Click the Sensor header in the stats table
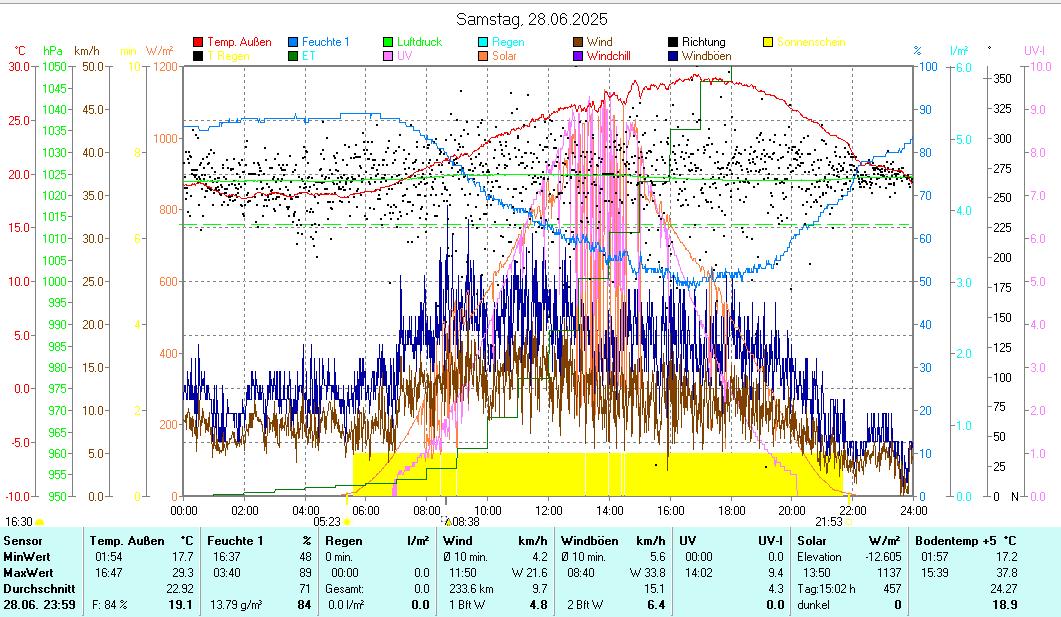This screenshot has width=1061, height=617. (x=22, y=540)
